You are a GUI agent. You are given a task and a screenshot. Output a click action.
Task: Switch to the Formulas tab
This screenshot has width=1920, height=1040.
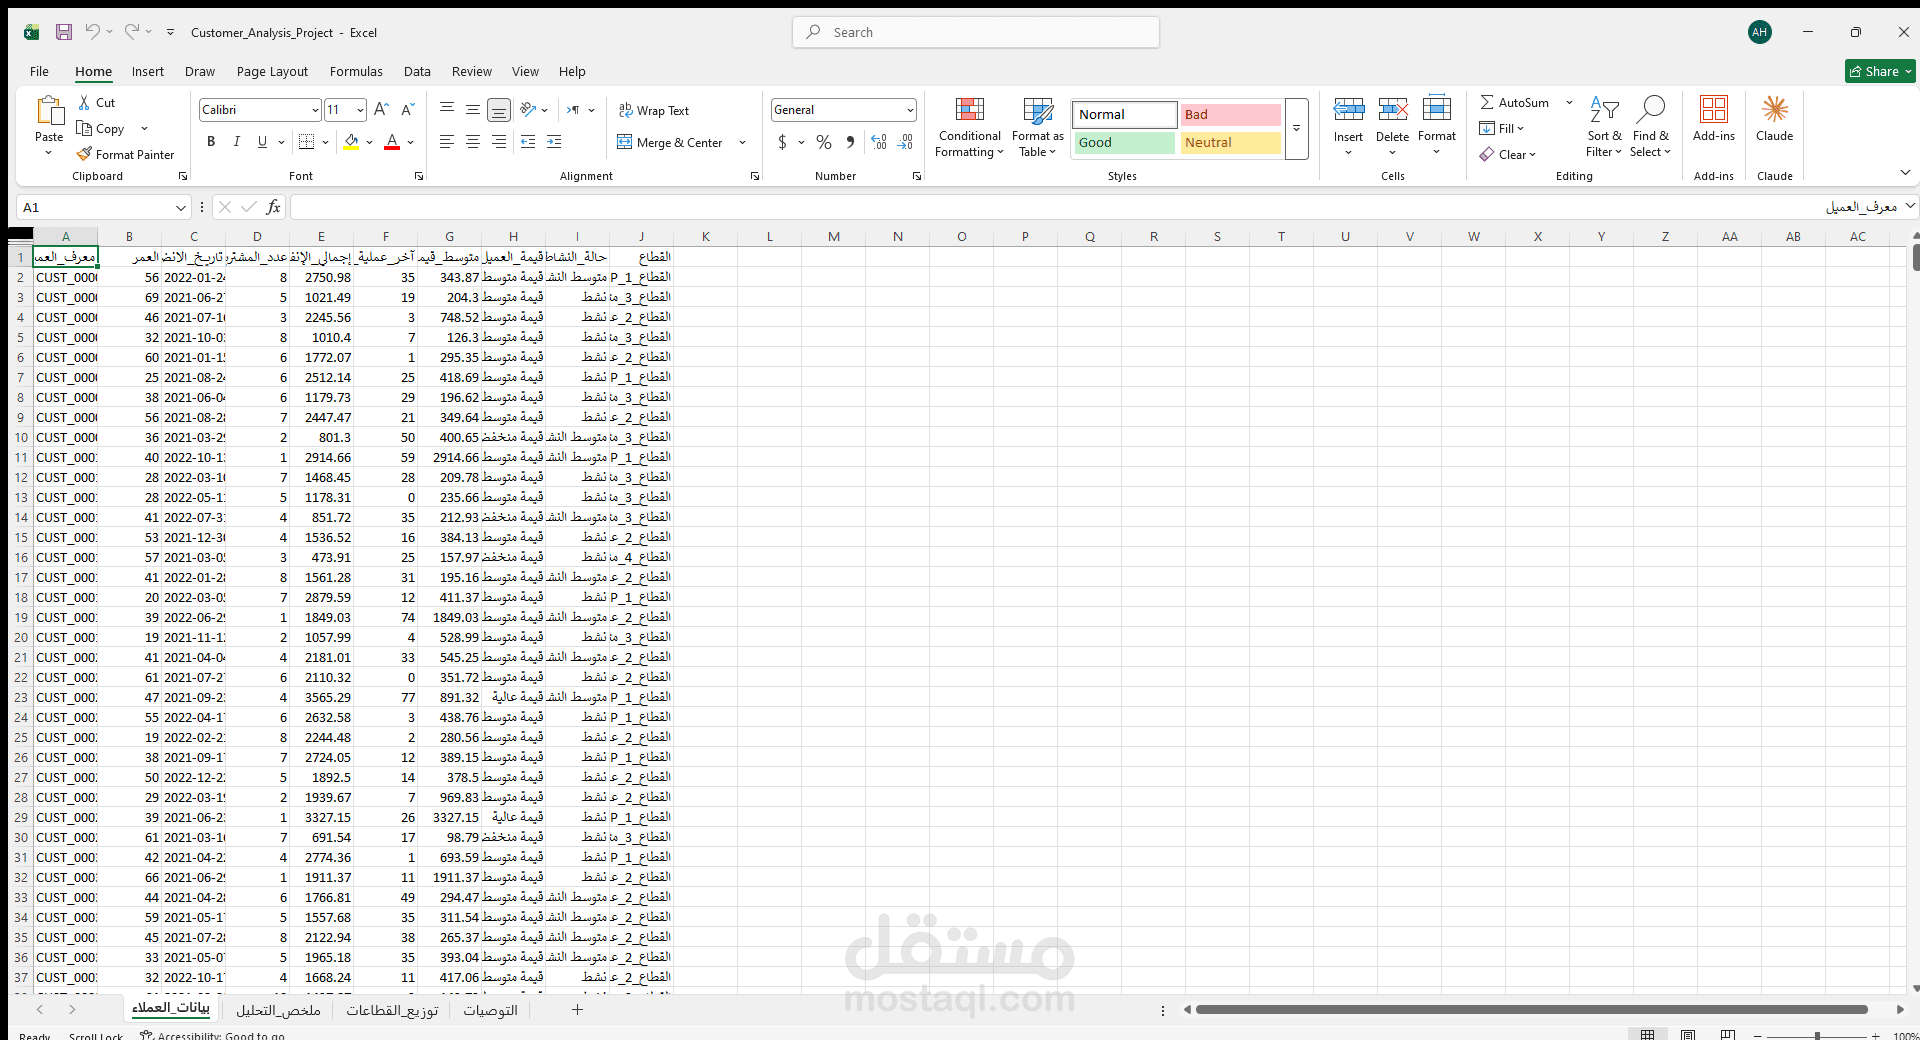[x=356, y=72]
